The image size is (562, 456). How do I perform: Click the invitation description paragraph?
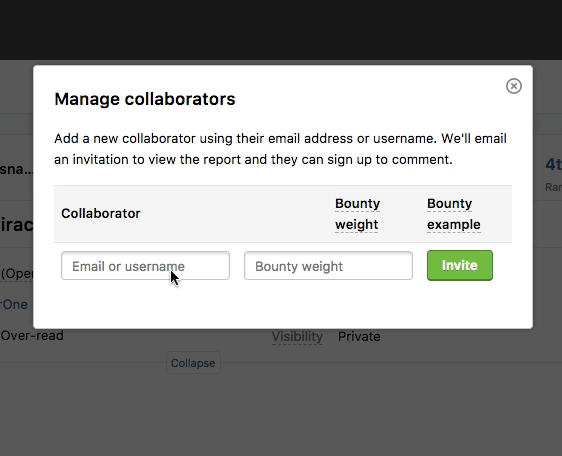pos(280,149)
